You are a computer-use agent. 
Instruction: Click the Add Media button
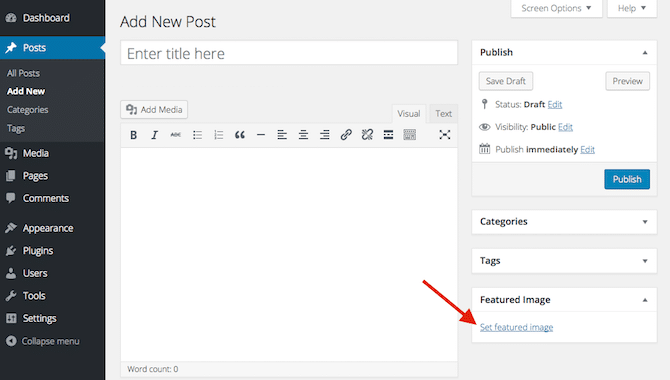coord(154,109)
